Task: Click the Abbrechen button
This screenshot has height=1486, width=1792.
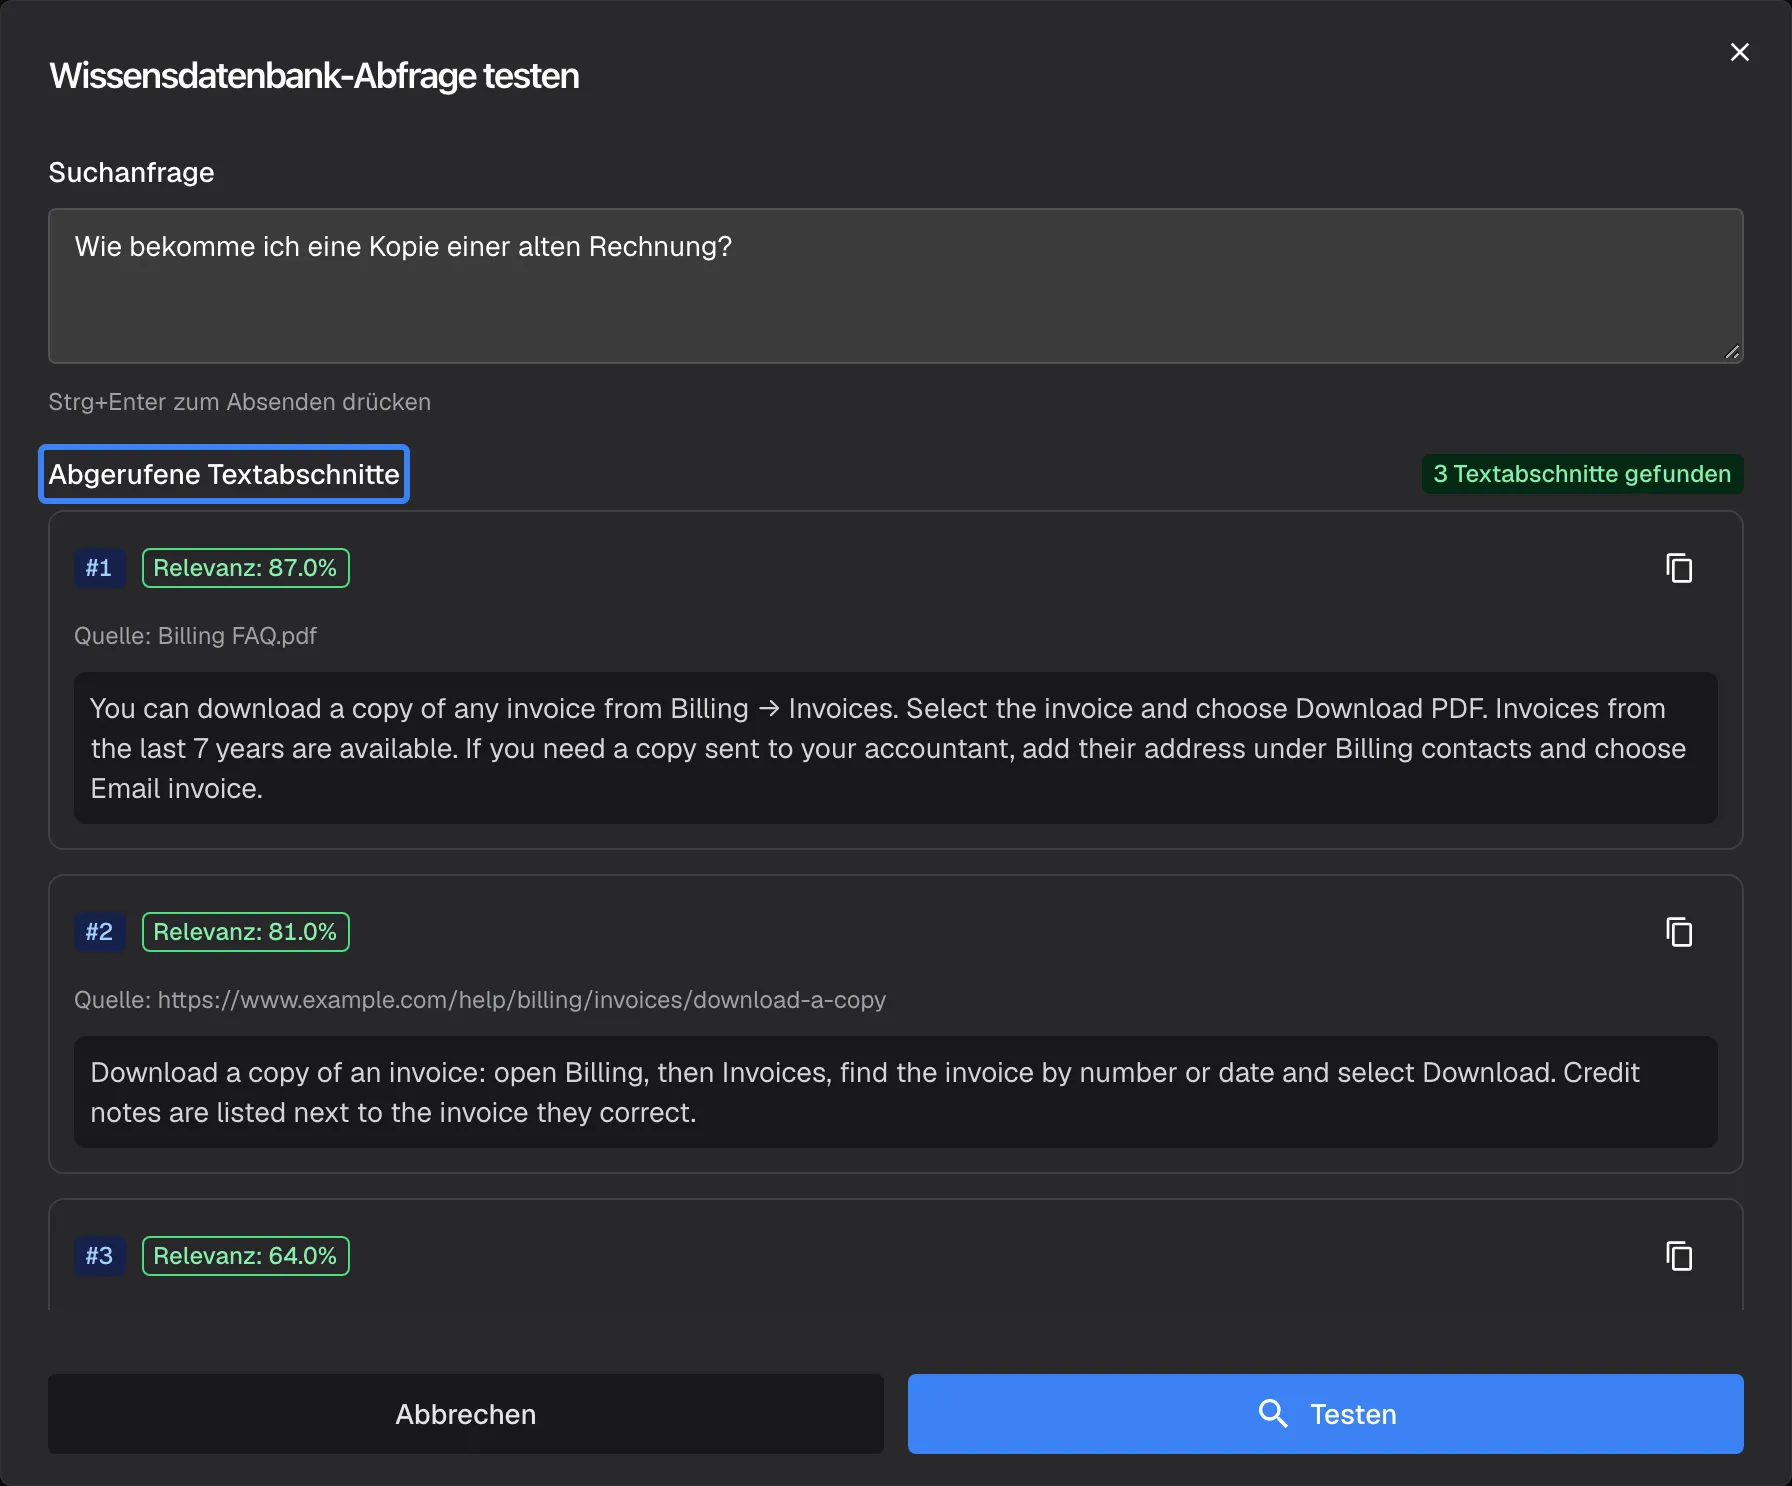Action: pos(466,1414)
